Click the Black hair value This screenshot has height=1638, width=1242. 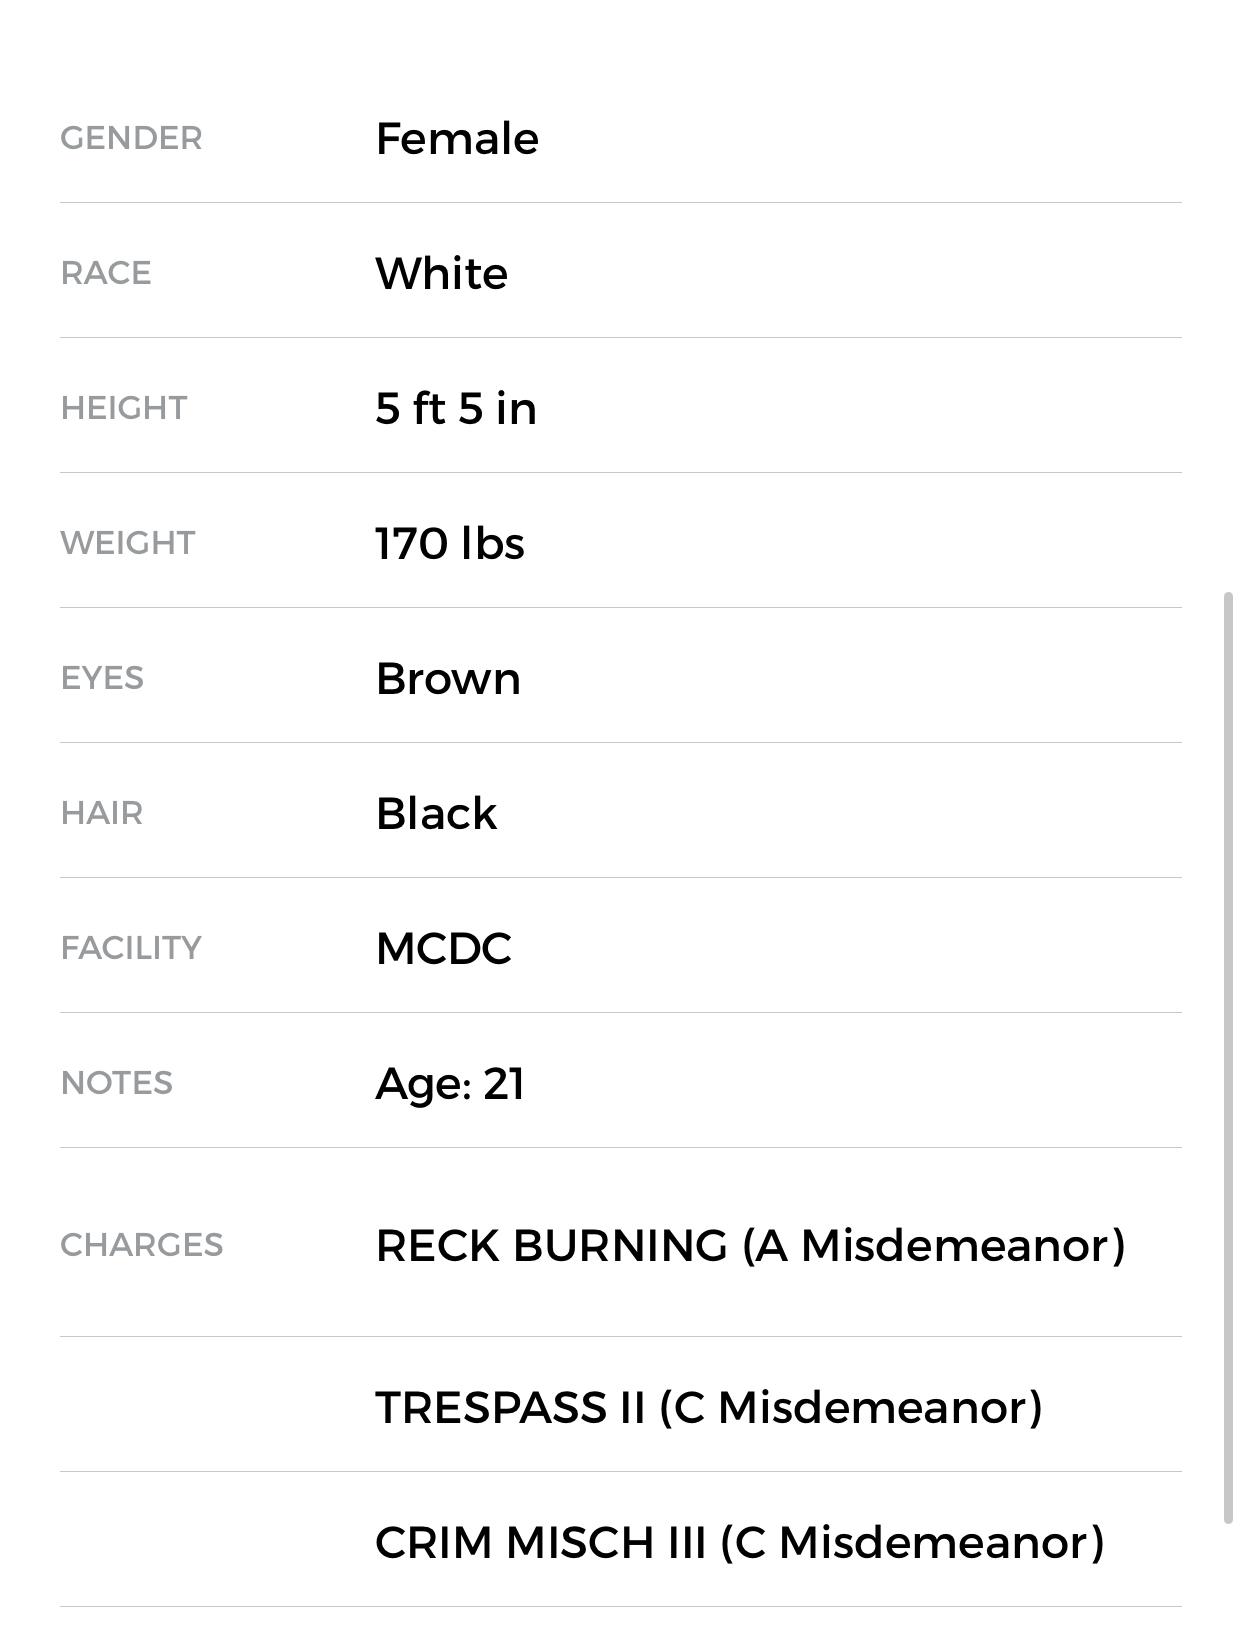436,814
